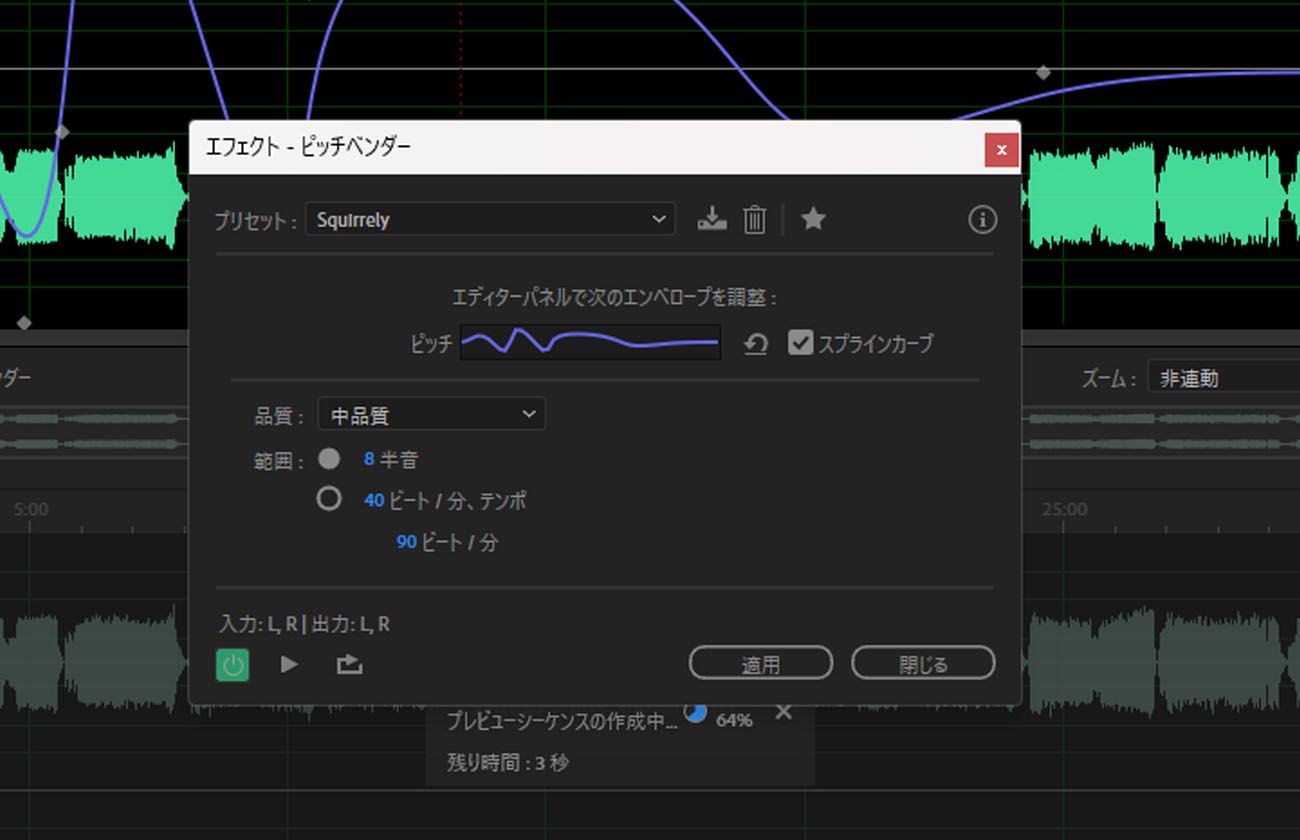The image size is (1300, 840).
Task: Click the 90 beats per minute value
Action: pyautogui.click(x=406, y=542)
